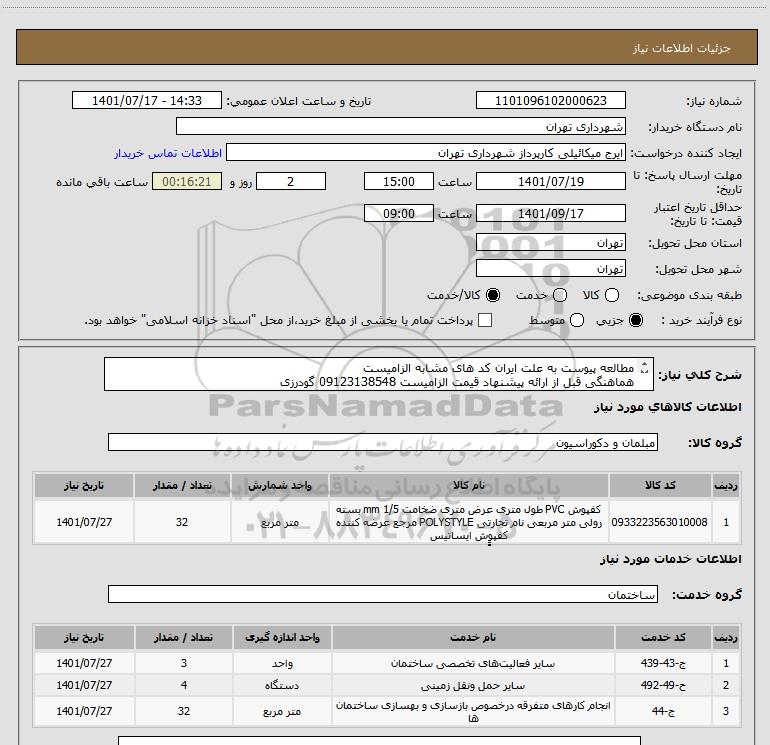Click the countdown timer 00:16:21
This screenshot has width=770, height=745.
pos(187,181)
